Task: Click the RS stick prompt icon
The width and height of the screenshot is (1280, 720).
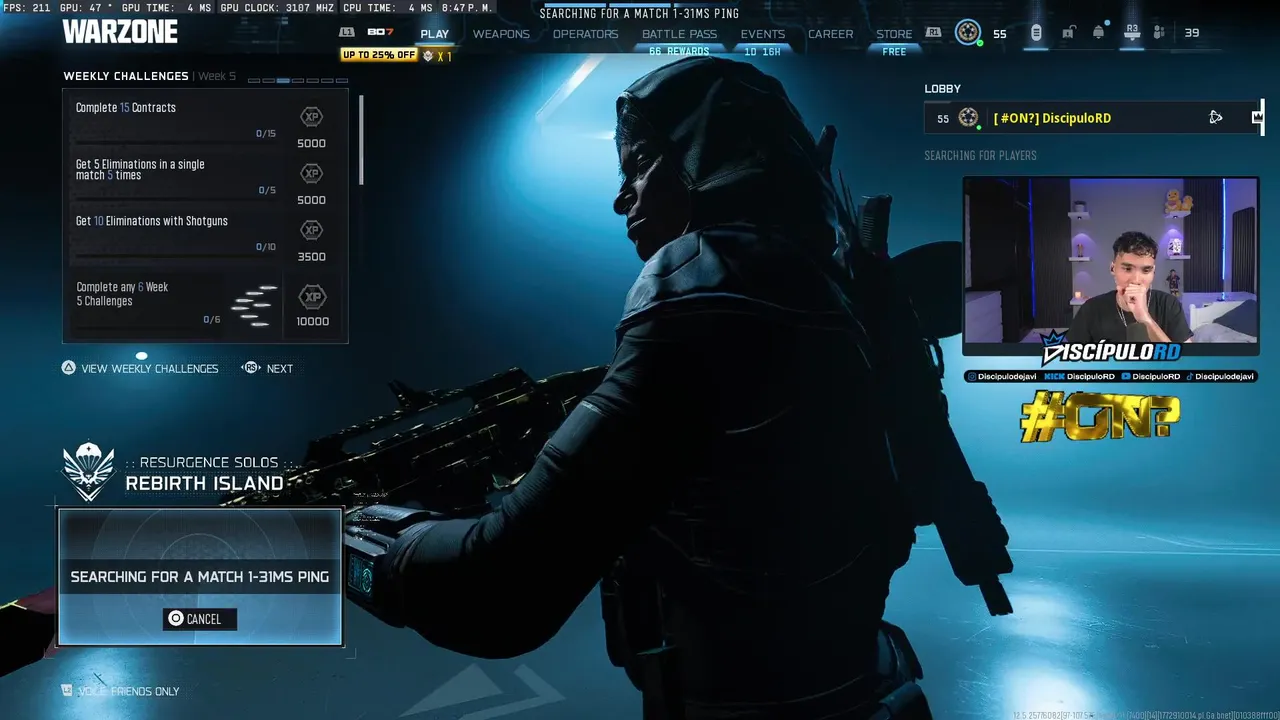Action: coord(251,368)
